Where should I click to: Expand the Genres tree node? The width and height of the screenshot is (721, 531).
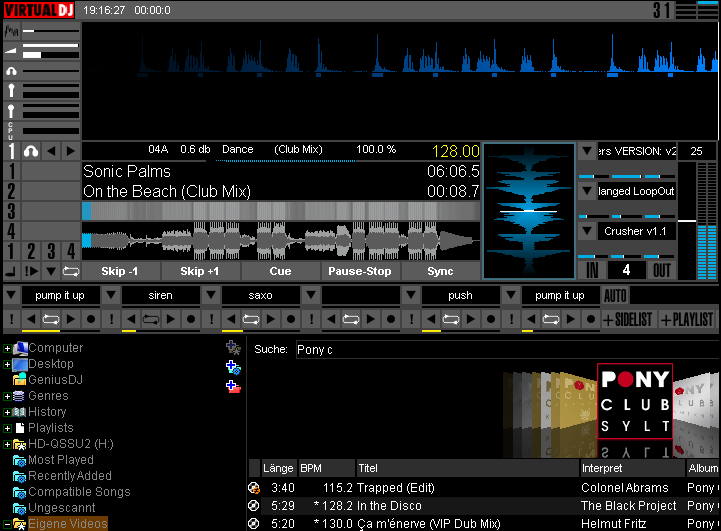(x=7, y=396)
